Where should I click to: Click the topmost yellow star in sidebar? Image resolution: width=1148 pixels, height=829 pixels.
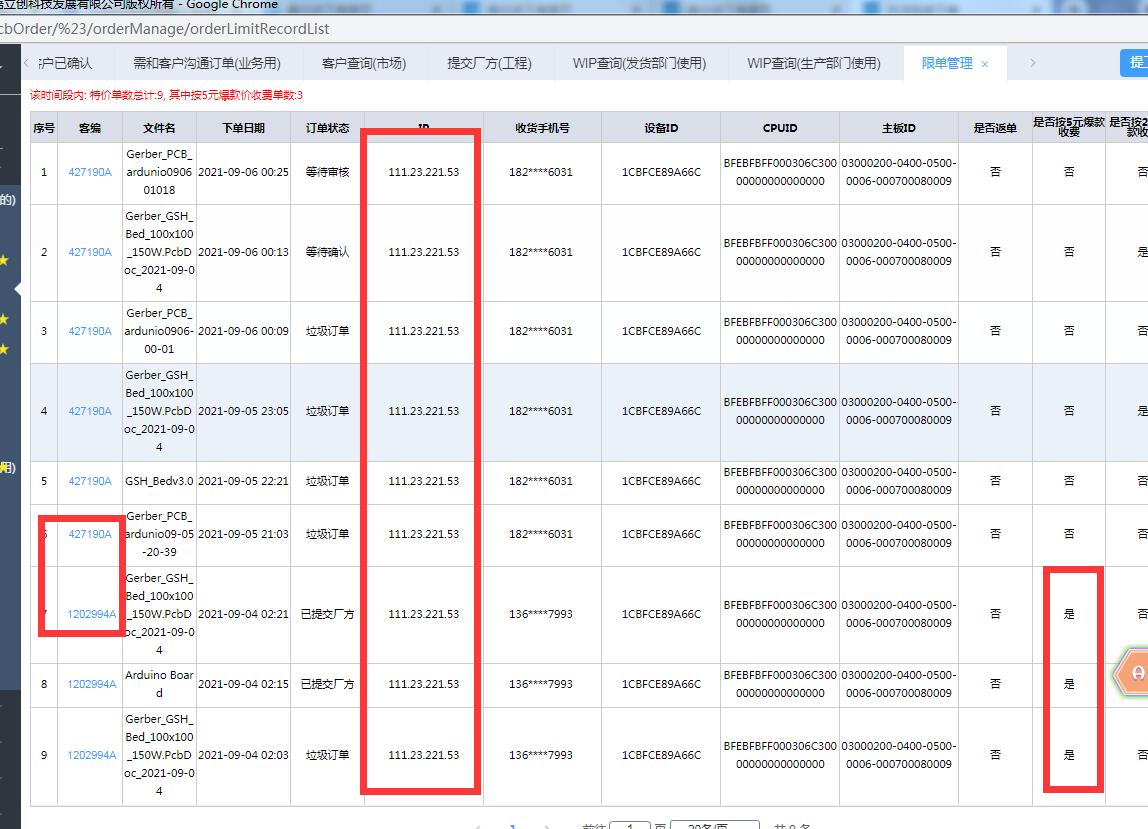(5, 260)
